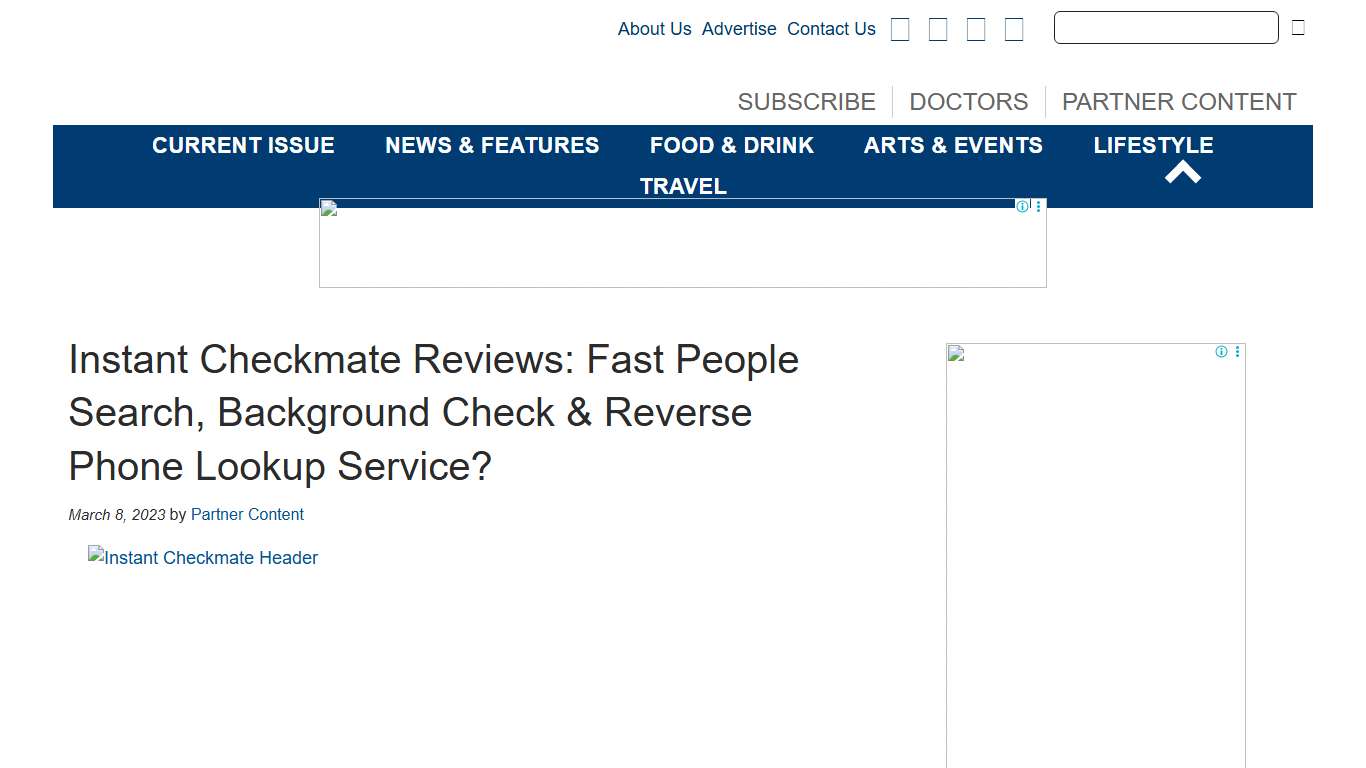
Task: Open the banner ad's three-dot options
Action: [1038, 206]
